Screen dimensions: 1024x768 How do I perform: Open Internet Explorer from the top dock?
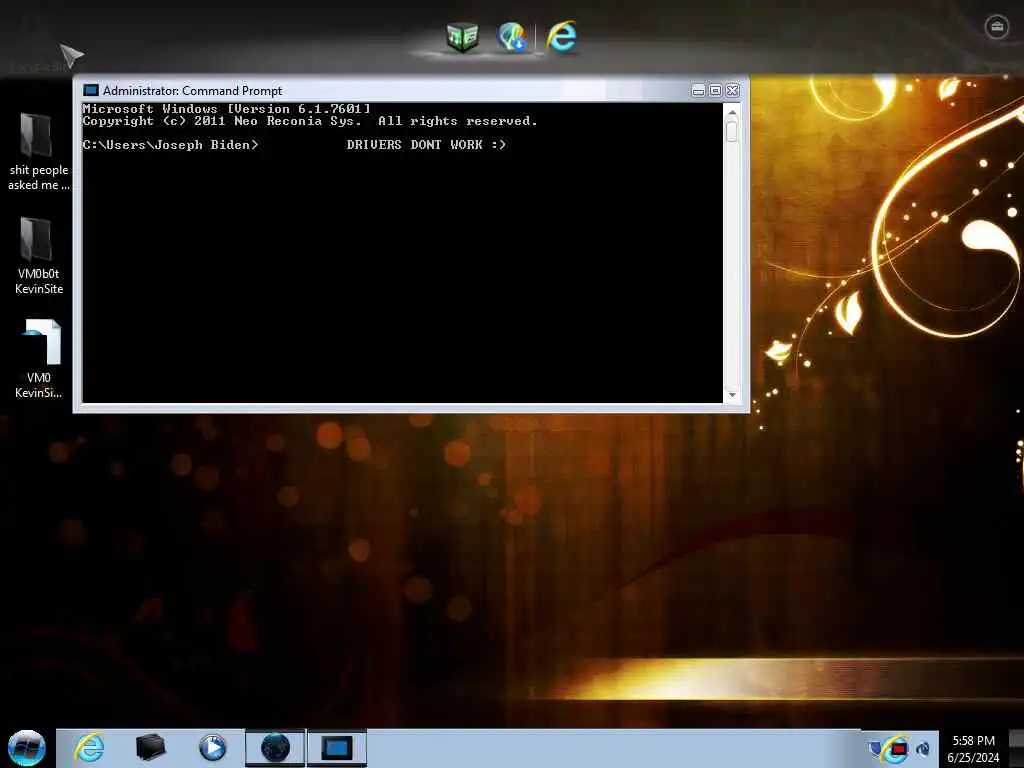pyautogui.click(x=561, y=36)
